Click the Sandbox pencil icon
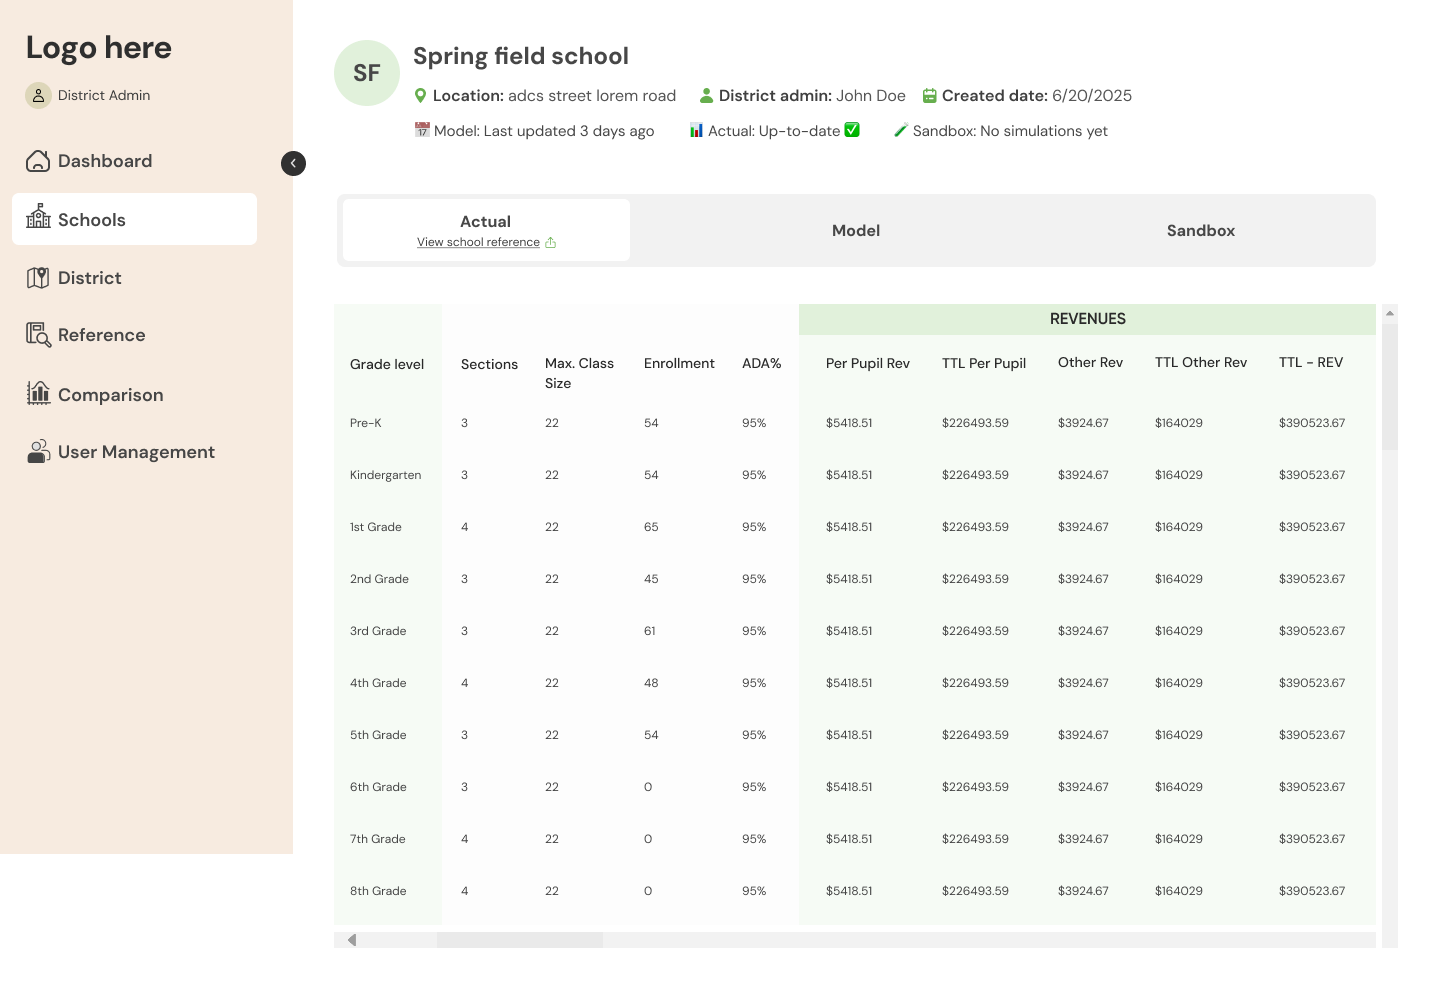 click(x=901, y=130)
